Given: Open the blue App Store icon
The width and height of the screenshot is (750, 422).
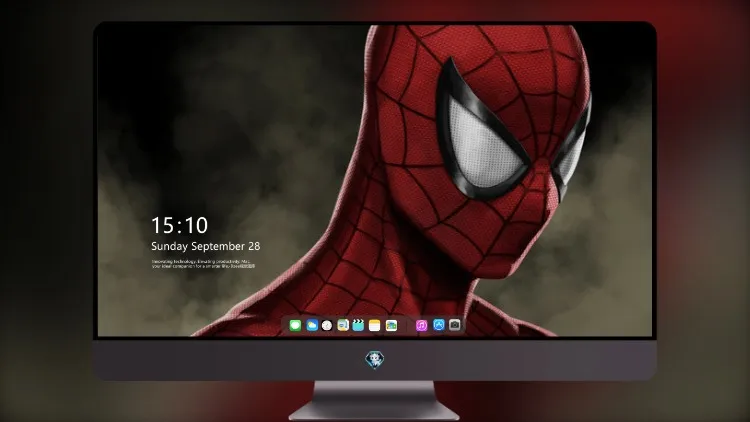Looking at the screenshot, I should 439,325.
